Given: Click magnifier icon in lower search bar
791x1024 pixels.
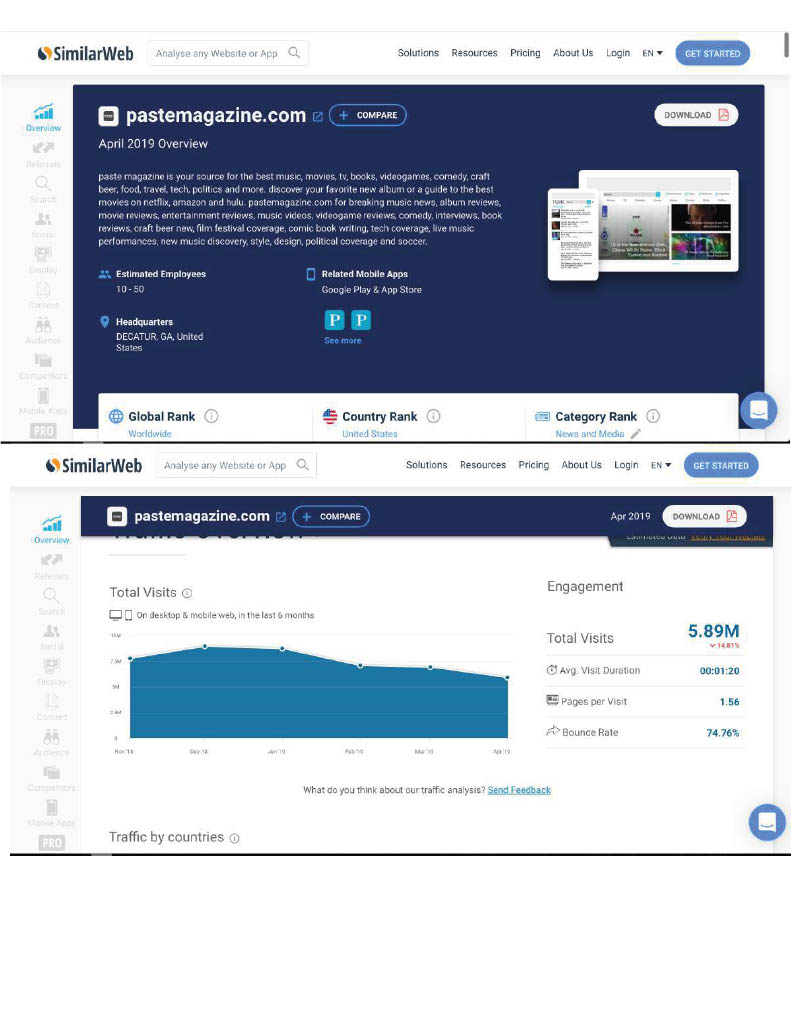Looking at the screenshot, I should pos(302,464).
